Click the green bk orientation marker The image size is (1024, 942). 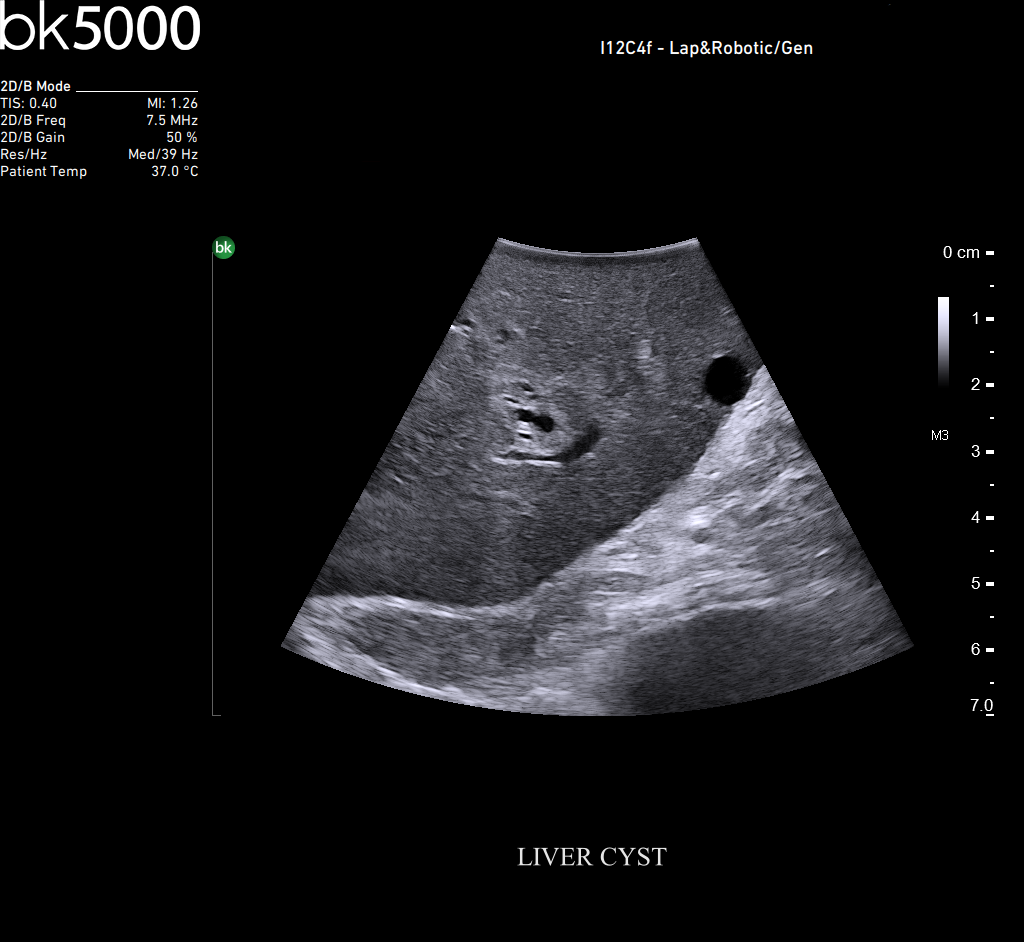pos(224,248)
